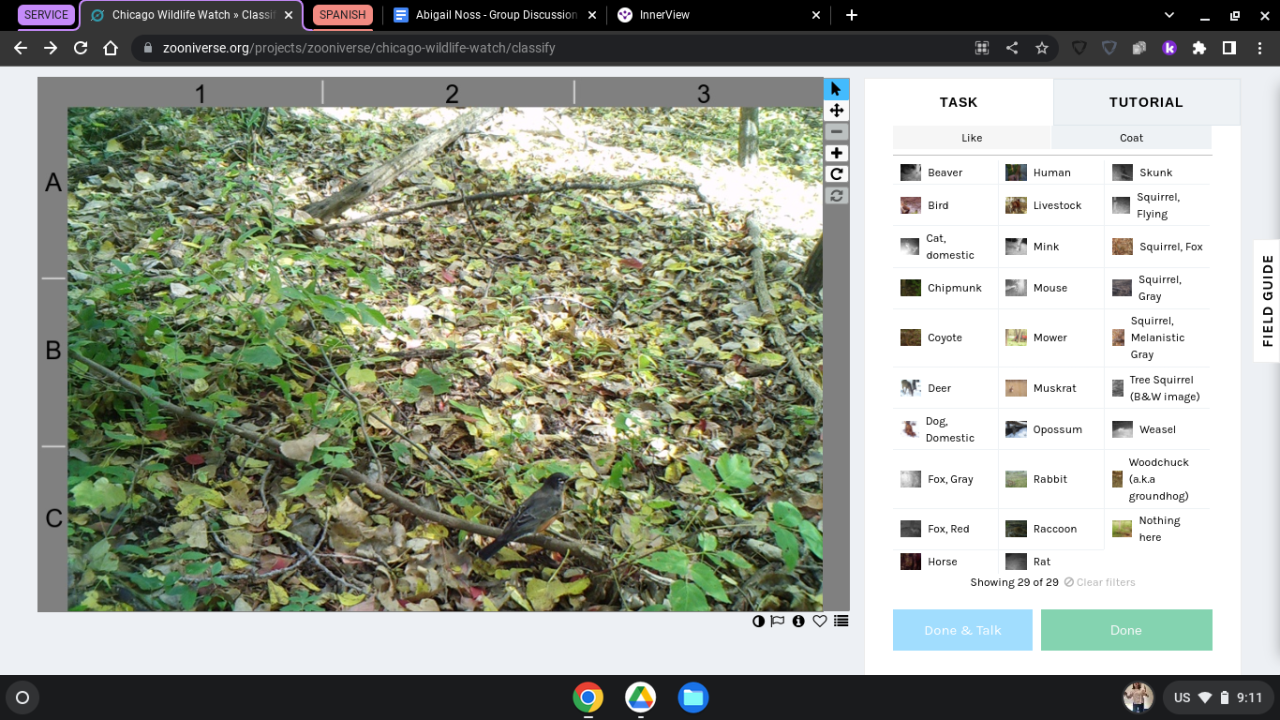The height and width of the screenshot is (720, 1280).
Task: Choose Fox, Gray
Action: [x=946, y=479]
